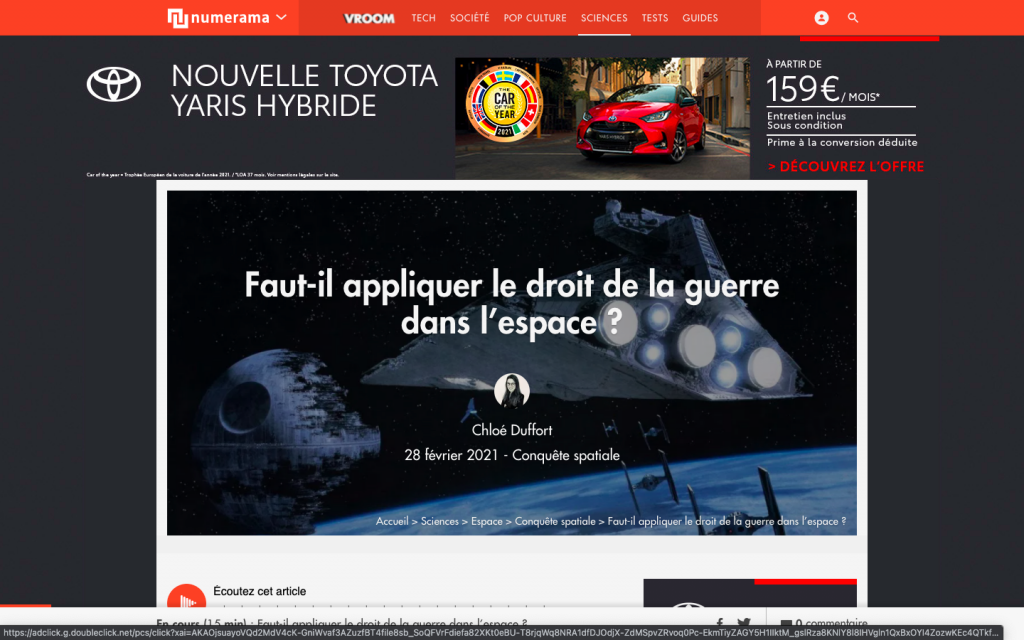Open the '0 commentaire' link
Viewport: 1024px width, 640px height.
[824, 623]
